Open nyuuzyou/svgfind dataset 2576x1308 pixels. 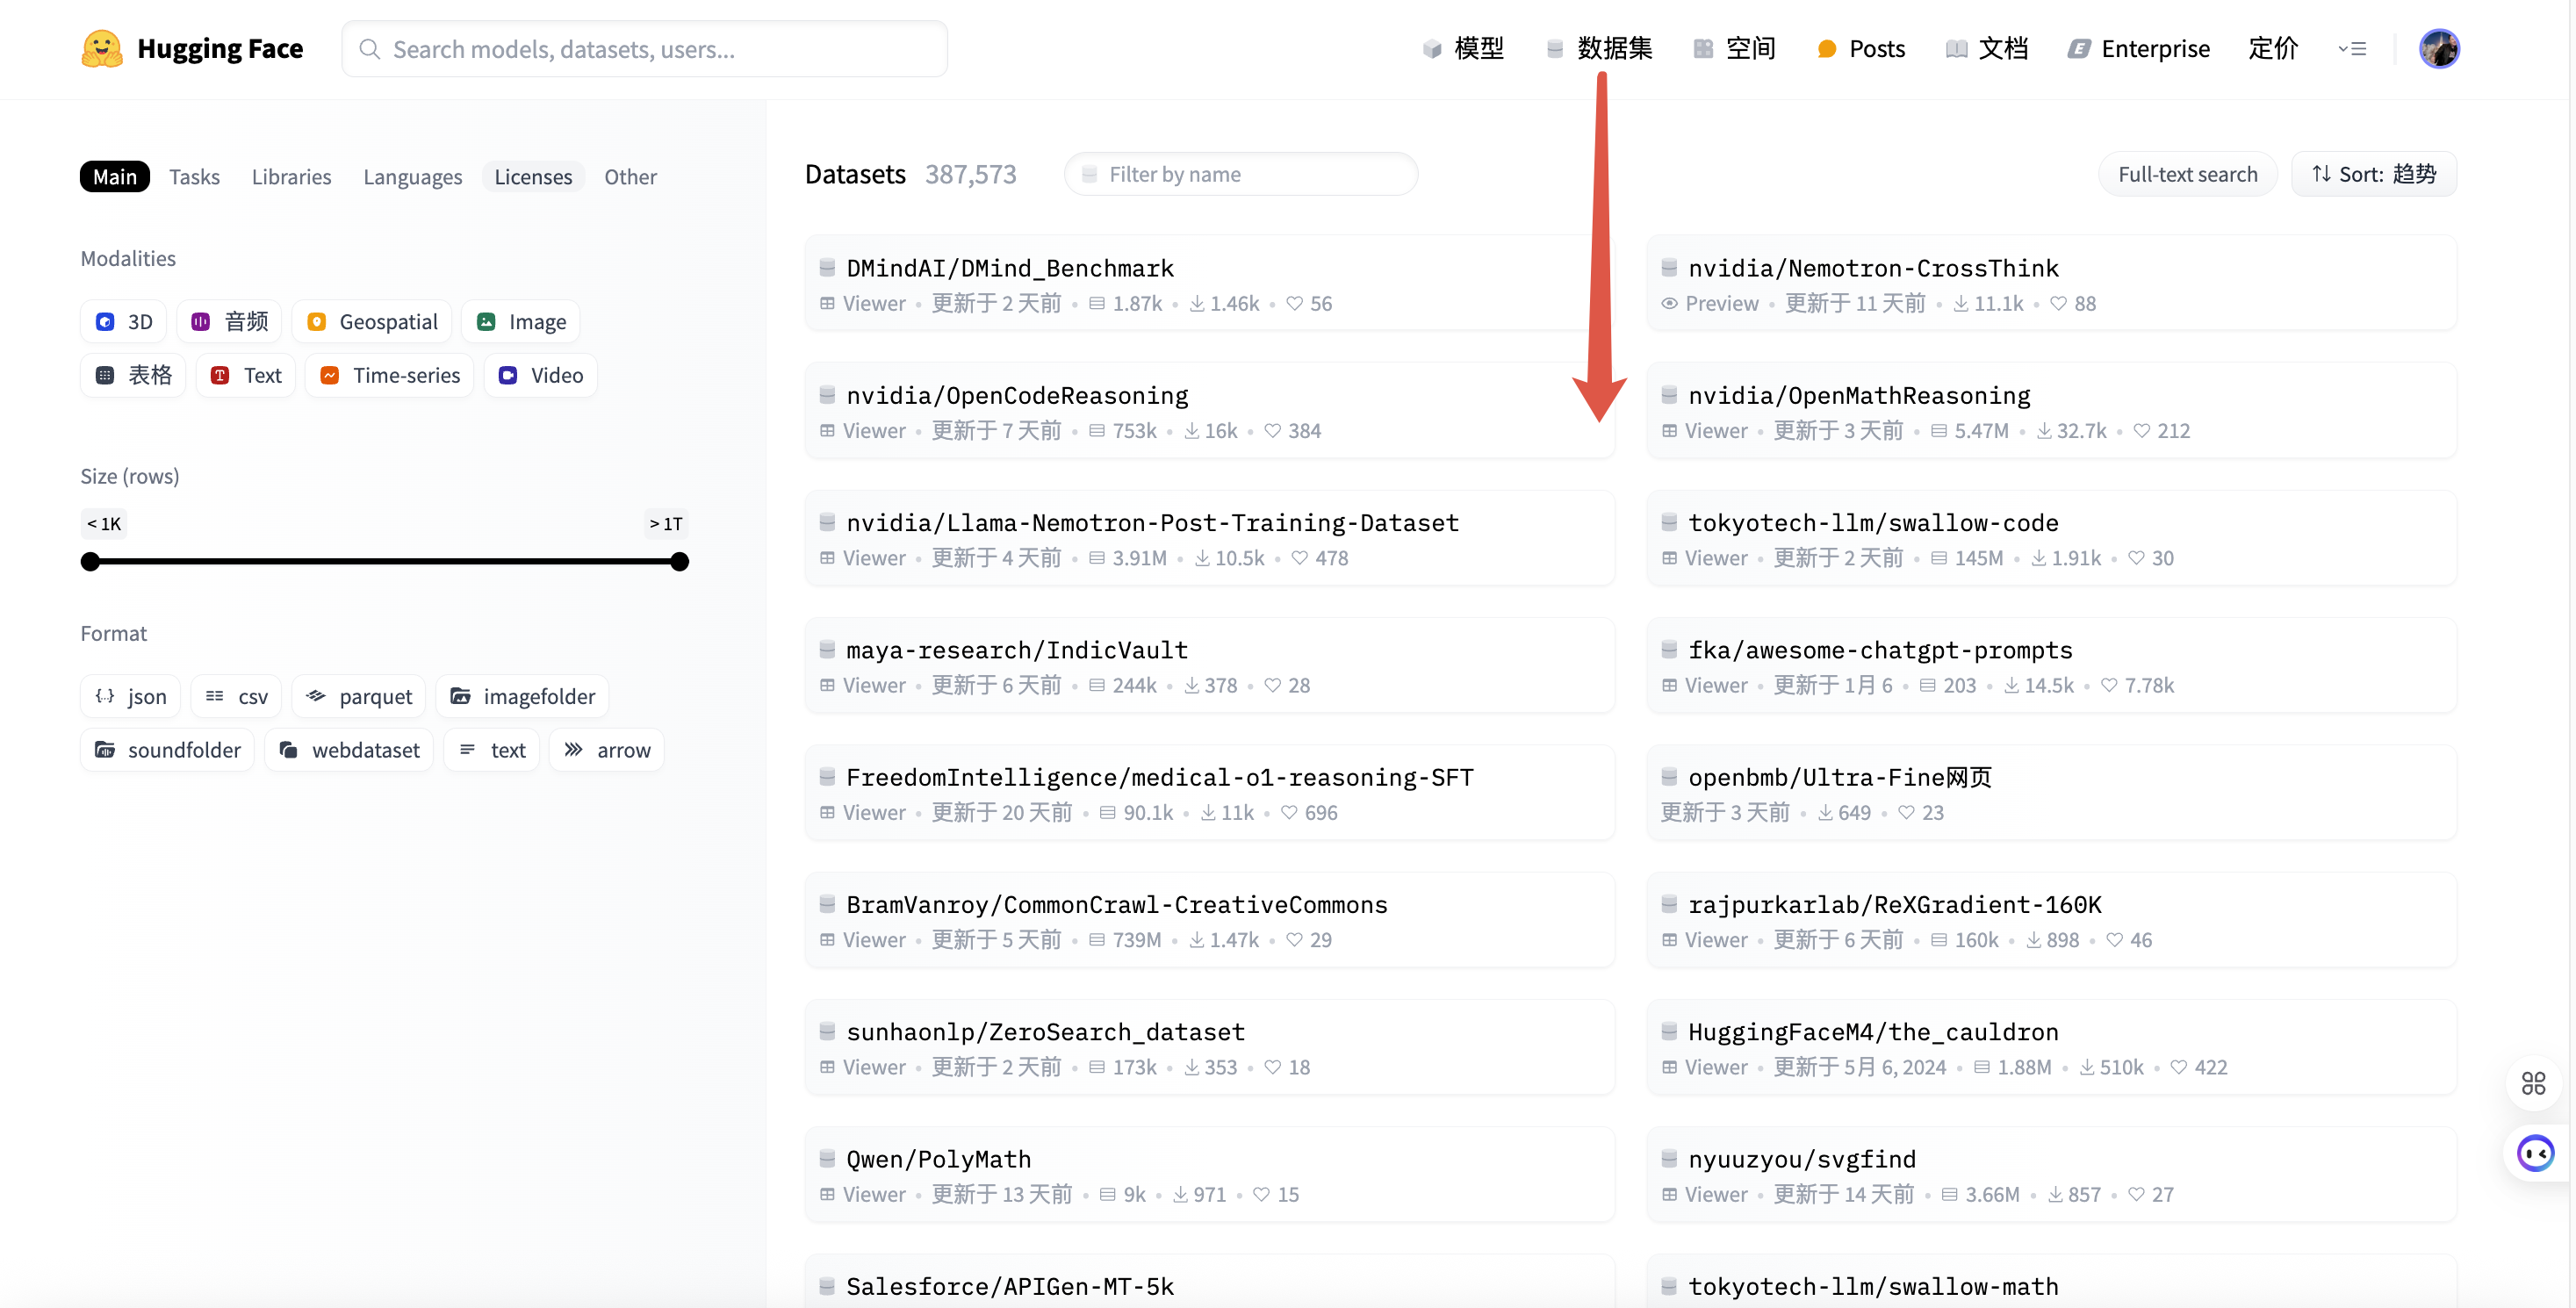click(x=2051, y=1173)
